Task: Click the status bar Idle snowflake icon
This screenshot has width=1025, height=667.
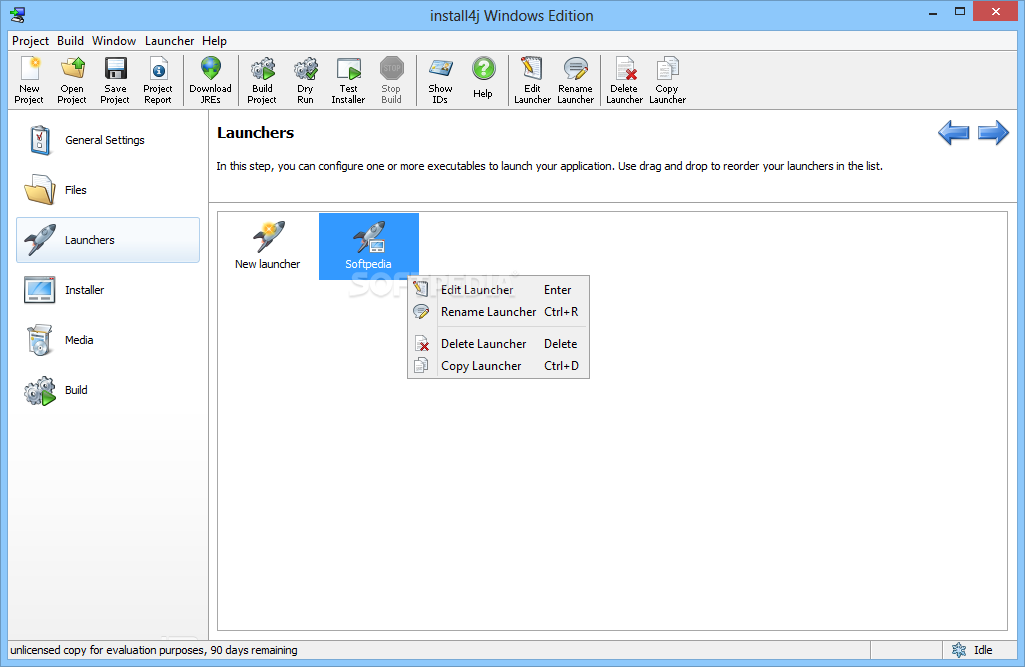Action: pos(959,650)
